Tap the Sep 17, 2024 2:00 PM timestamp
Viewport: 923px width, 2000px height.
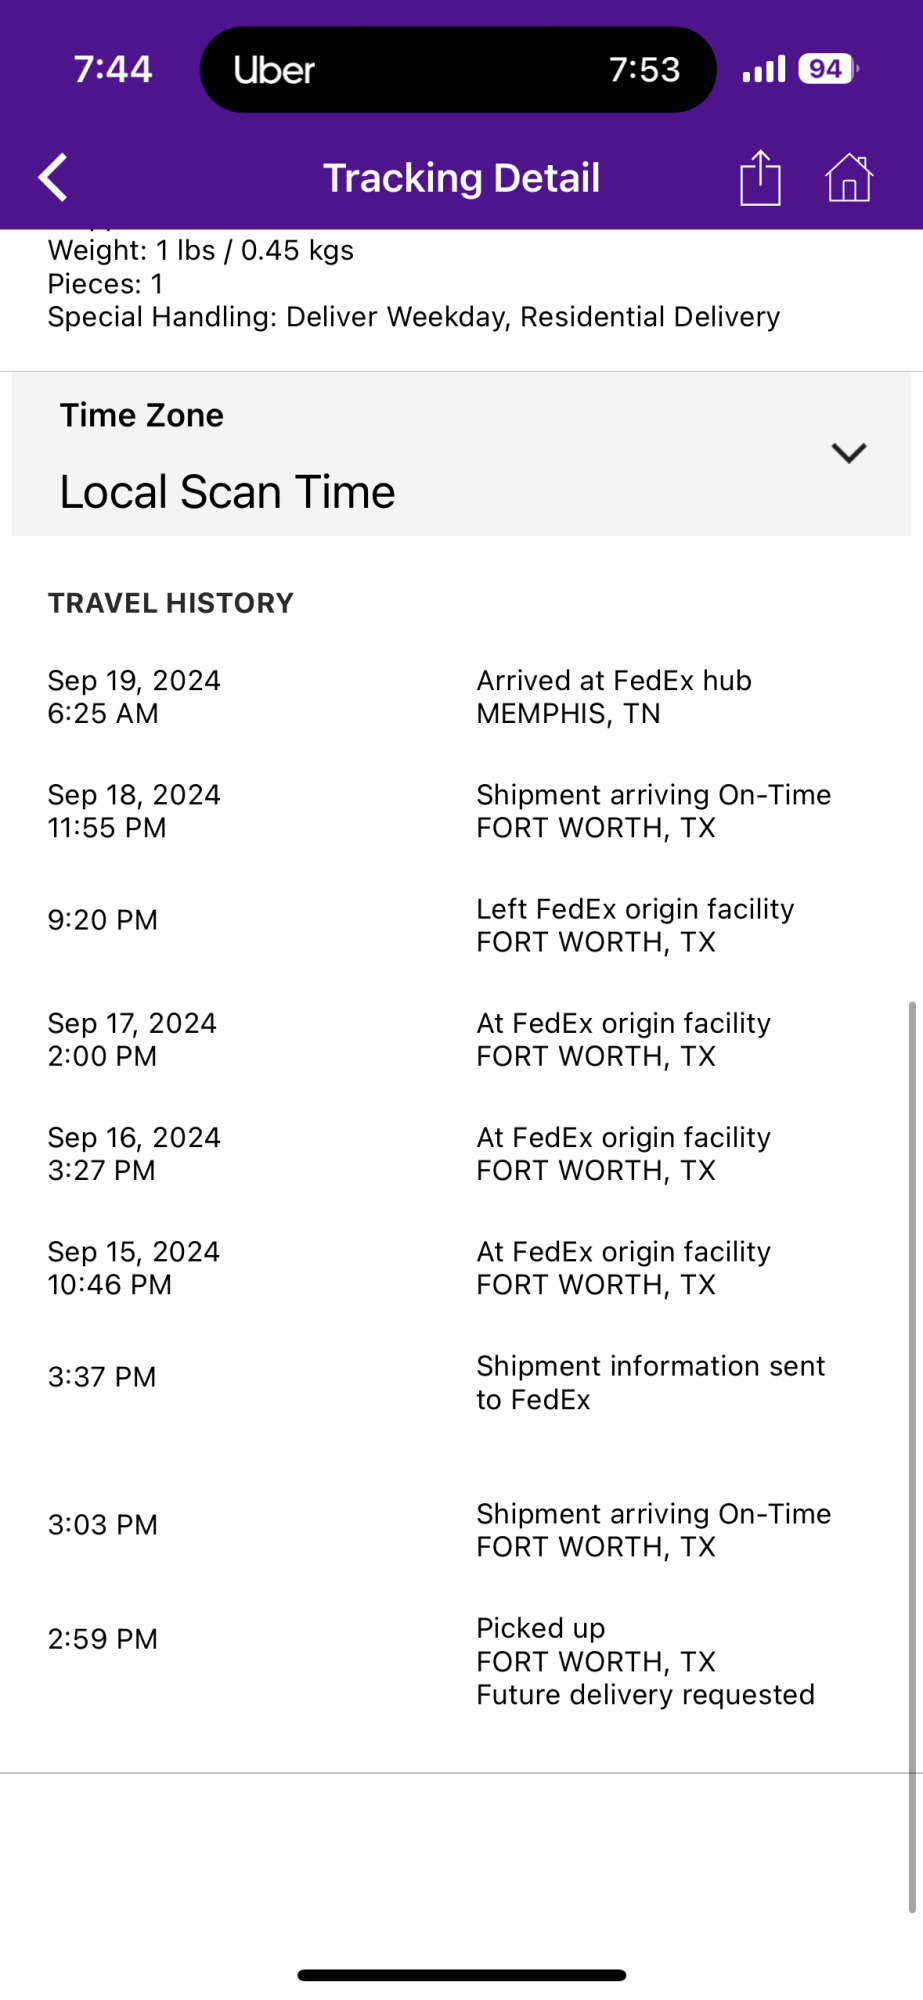tap(132, 1039)
